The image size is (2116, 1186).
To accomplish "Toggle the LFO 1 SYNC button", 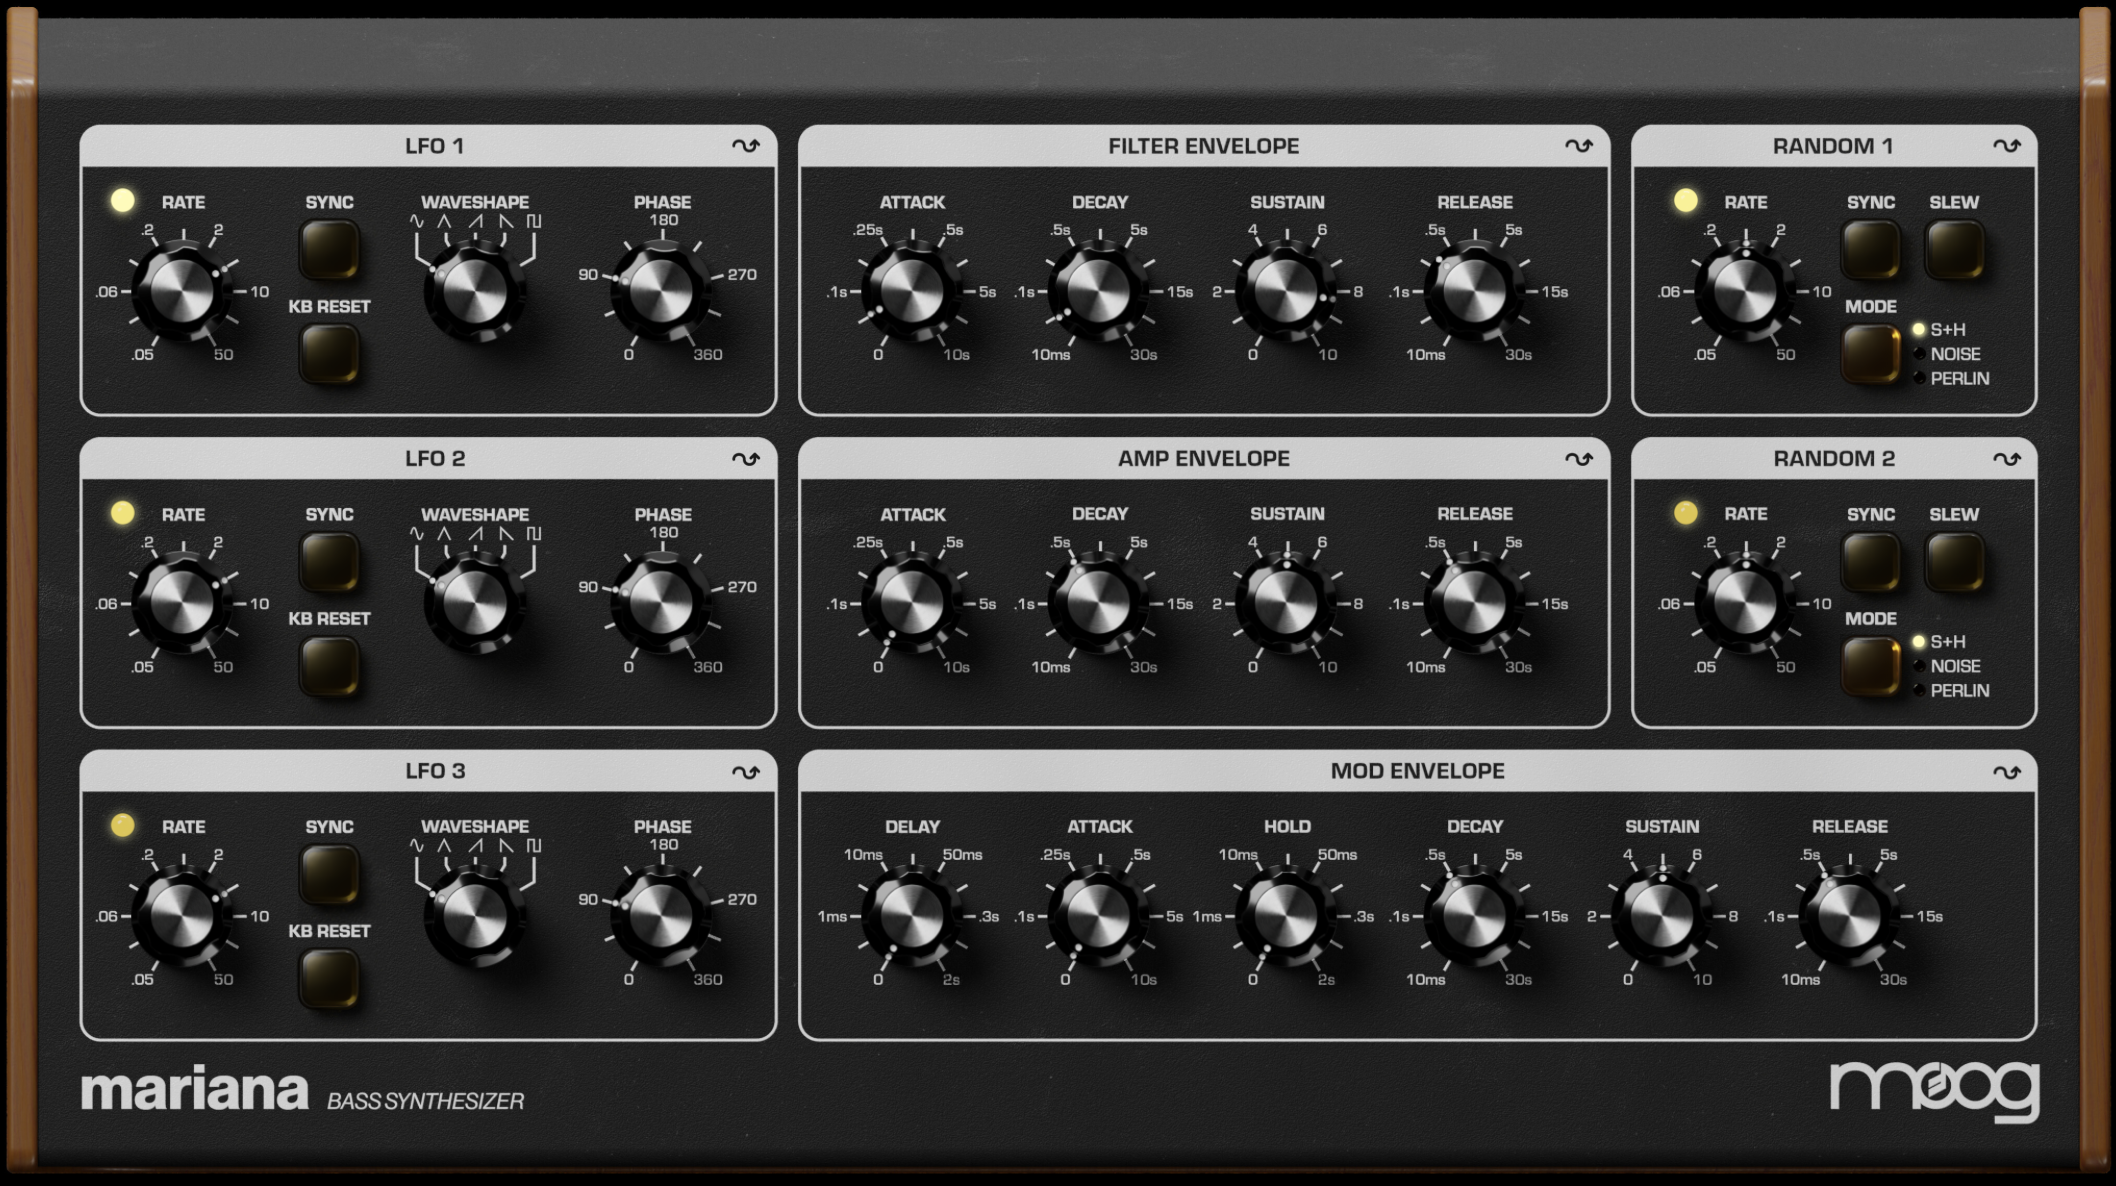I will (x=329, y=249).
